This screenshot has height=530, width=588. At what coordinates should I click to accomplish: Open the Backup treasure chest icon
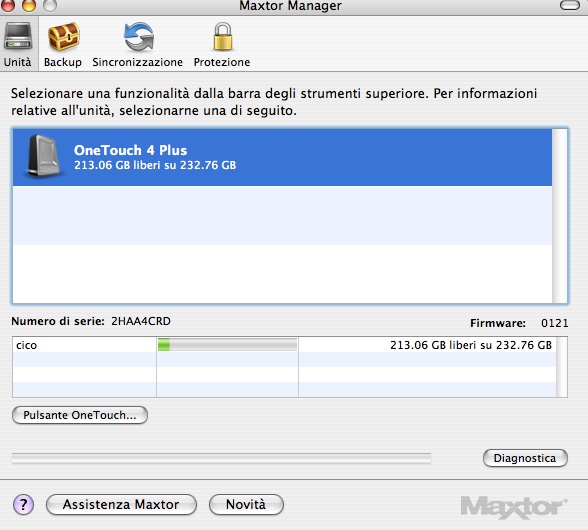[63, 36]
